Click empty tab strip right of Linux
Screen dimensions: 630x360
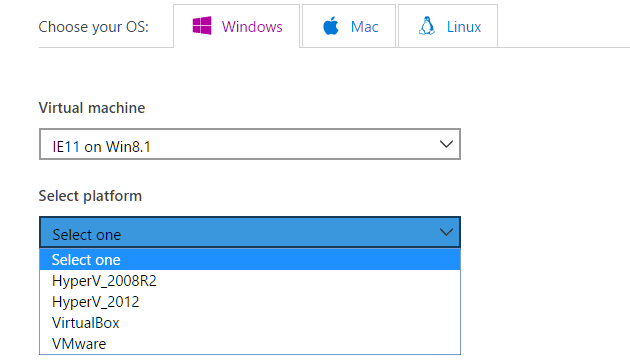(562, 26)
